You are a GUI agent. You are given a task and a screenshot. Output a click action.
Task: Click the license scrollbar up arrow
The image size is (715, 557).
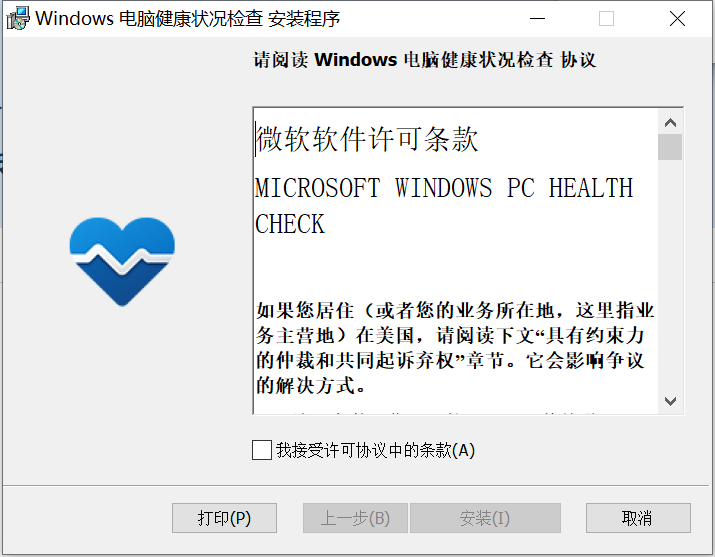coord(670,122)
